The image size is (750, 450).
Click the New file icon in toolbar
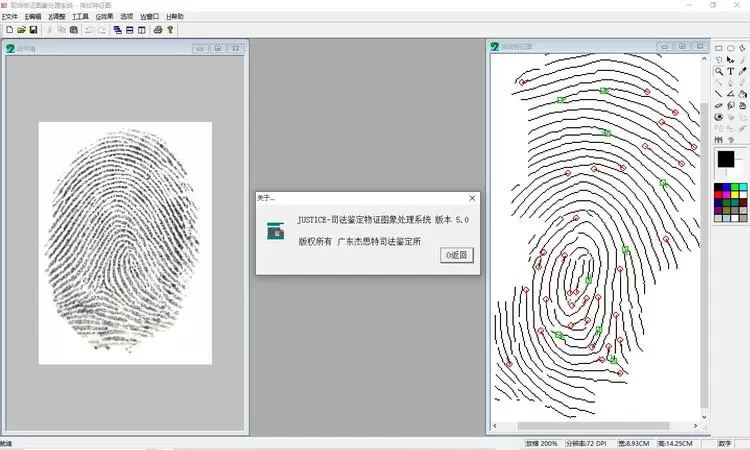click(x=9, y=30)
